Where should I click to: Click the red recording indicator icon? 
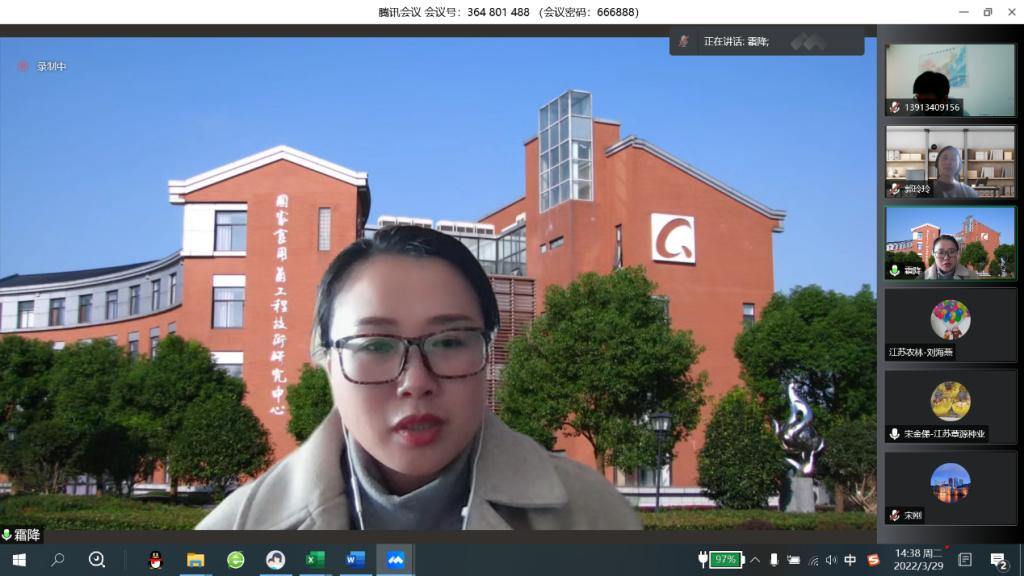[x=23, y=67]
